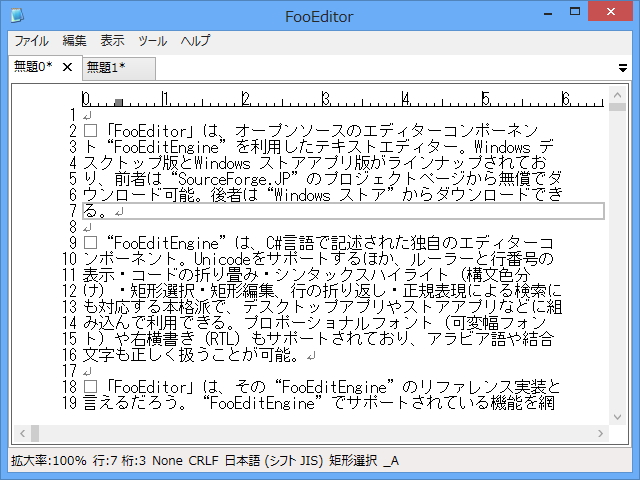The width and height of the screenshot is (640, 480).
Task: Click the vertical scrollbar down arrow
Action: 617,417
